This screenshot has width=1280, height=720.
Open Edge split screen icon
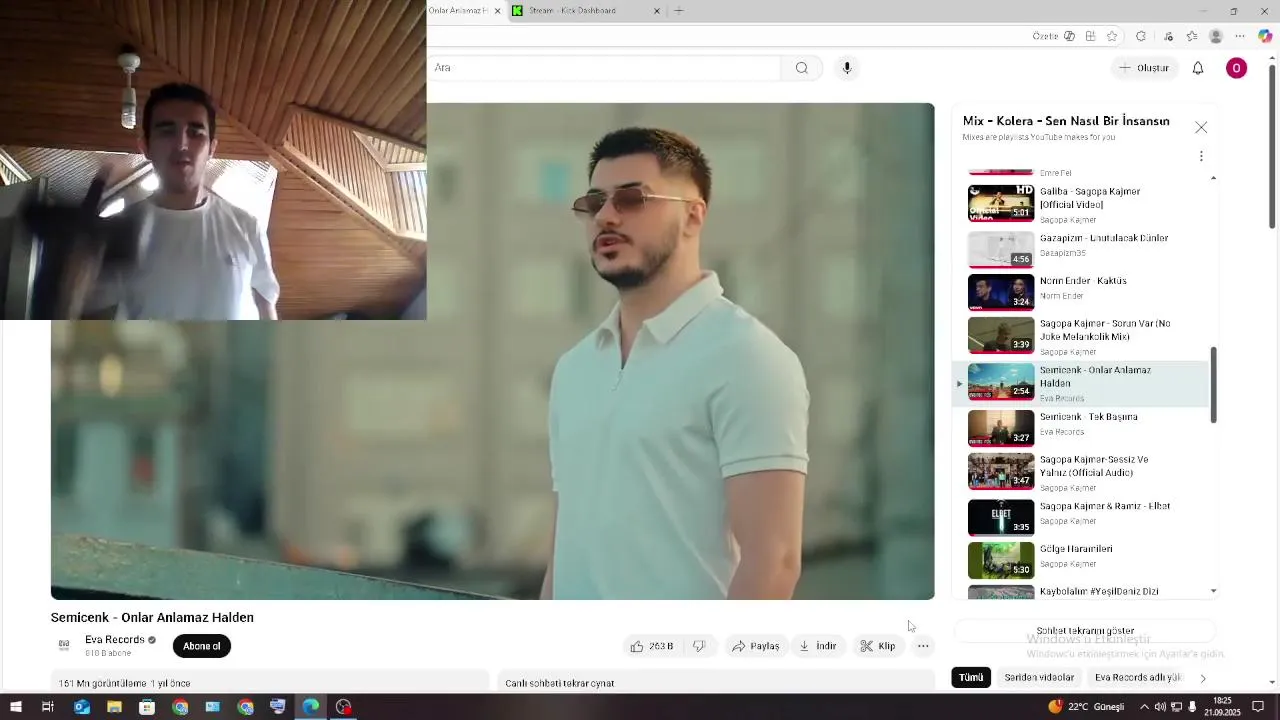pyautogui.click(x=1091, y=36)
